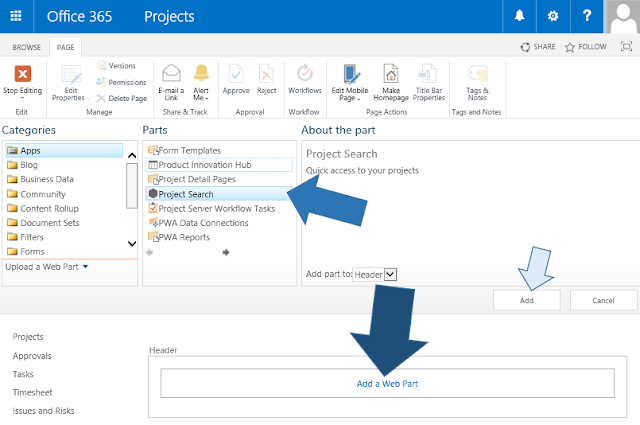
Task: Click the FOLLOW star button
Action: (x=586, y=47)
